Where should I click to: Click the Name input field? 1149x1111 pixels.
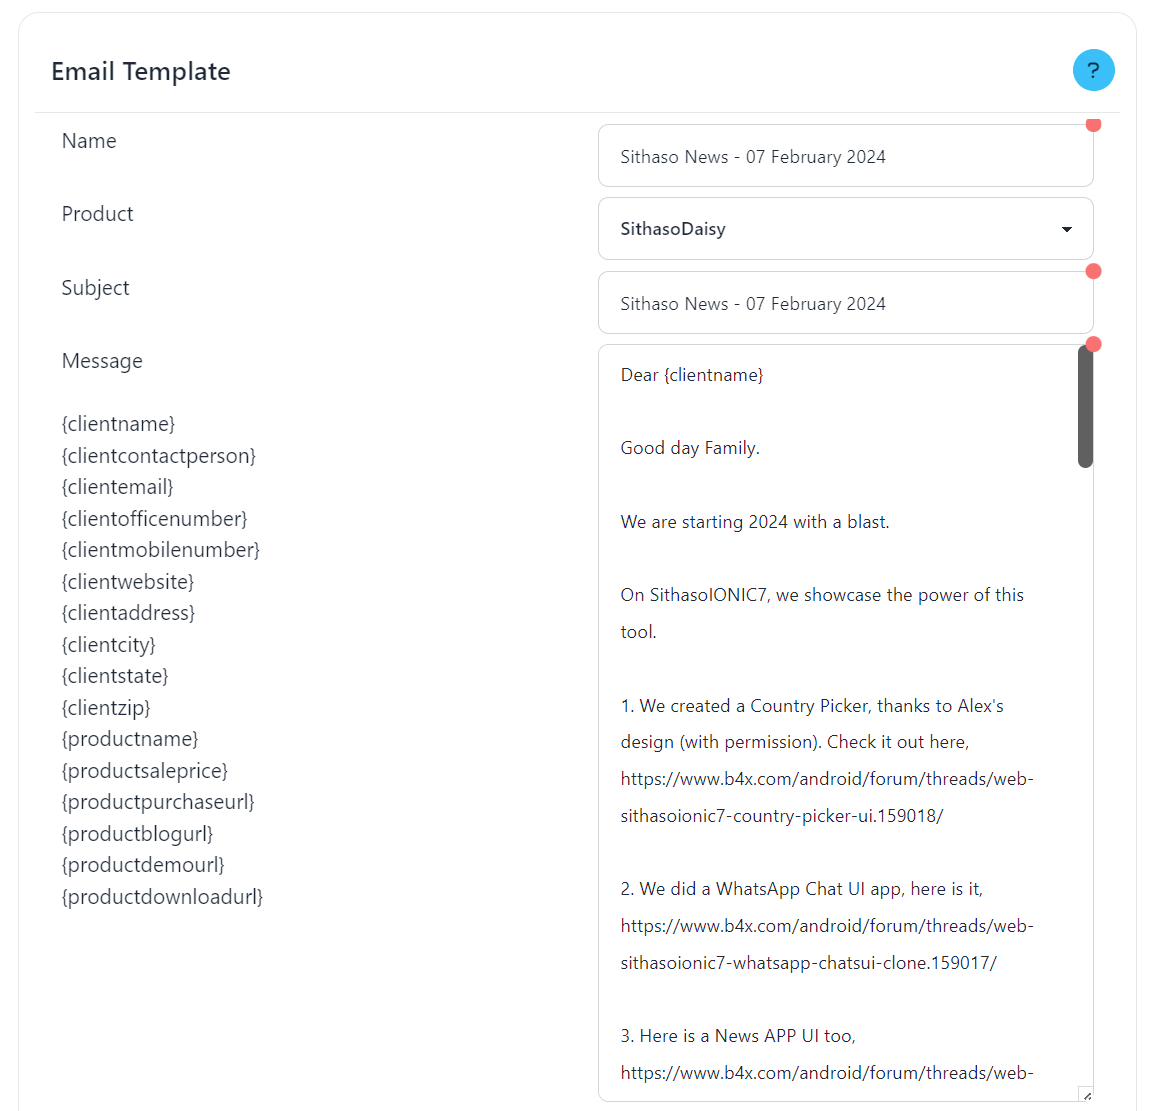[x=845, y=156]
